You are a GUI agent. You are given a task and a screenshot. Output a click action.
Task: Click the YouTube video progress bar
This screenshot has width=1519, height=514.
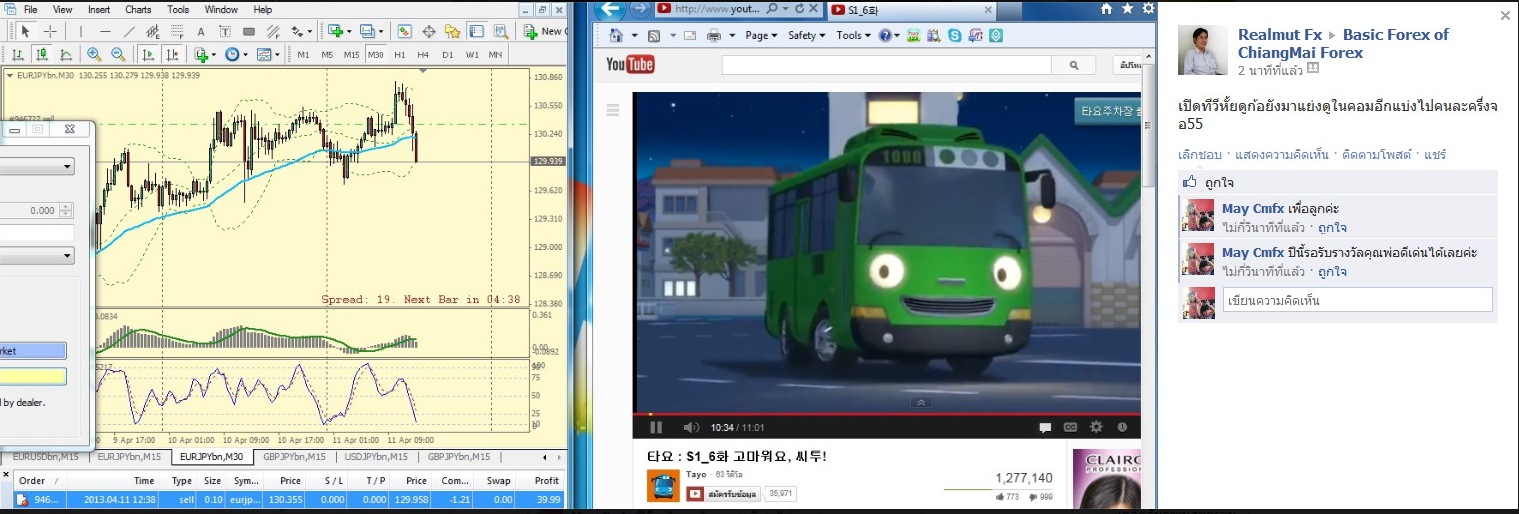[886, 413]
